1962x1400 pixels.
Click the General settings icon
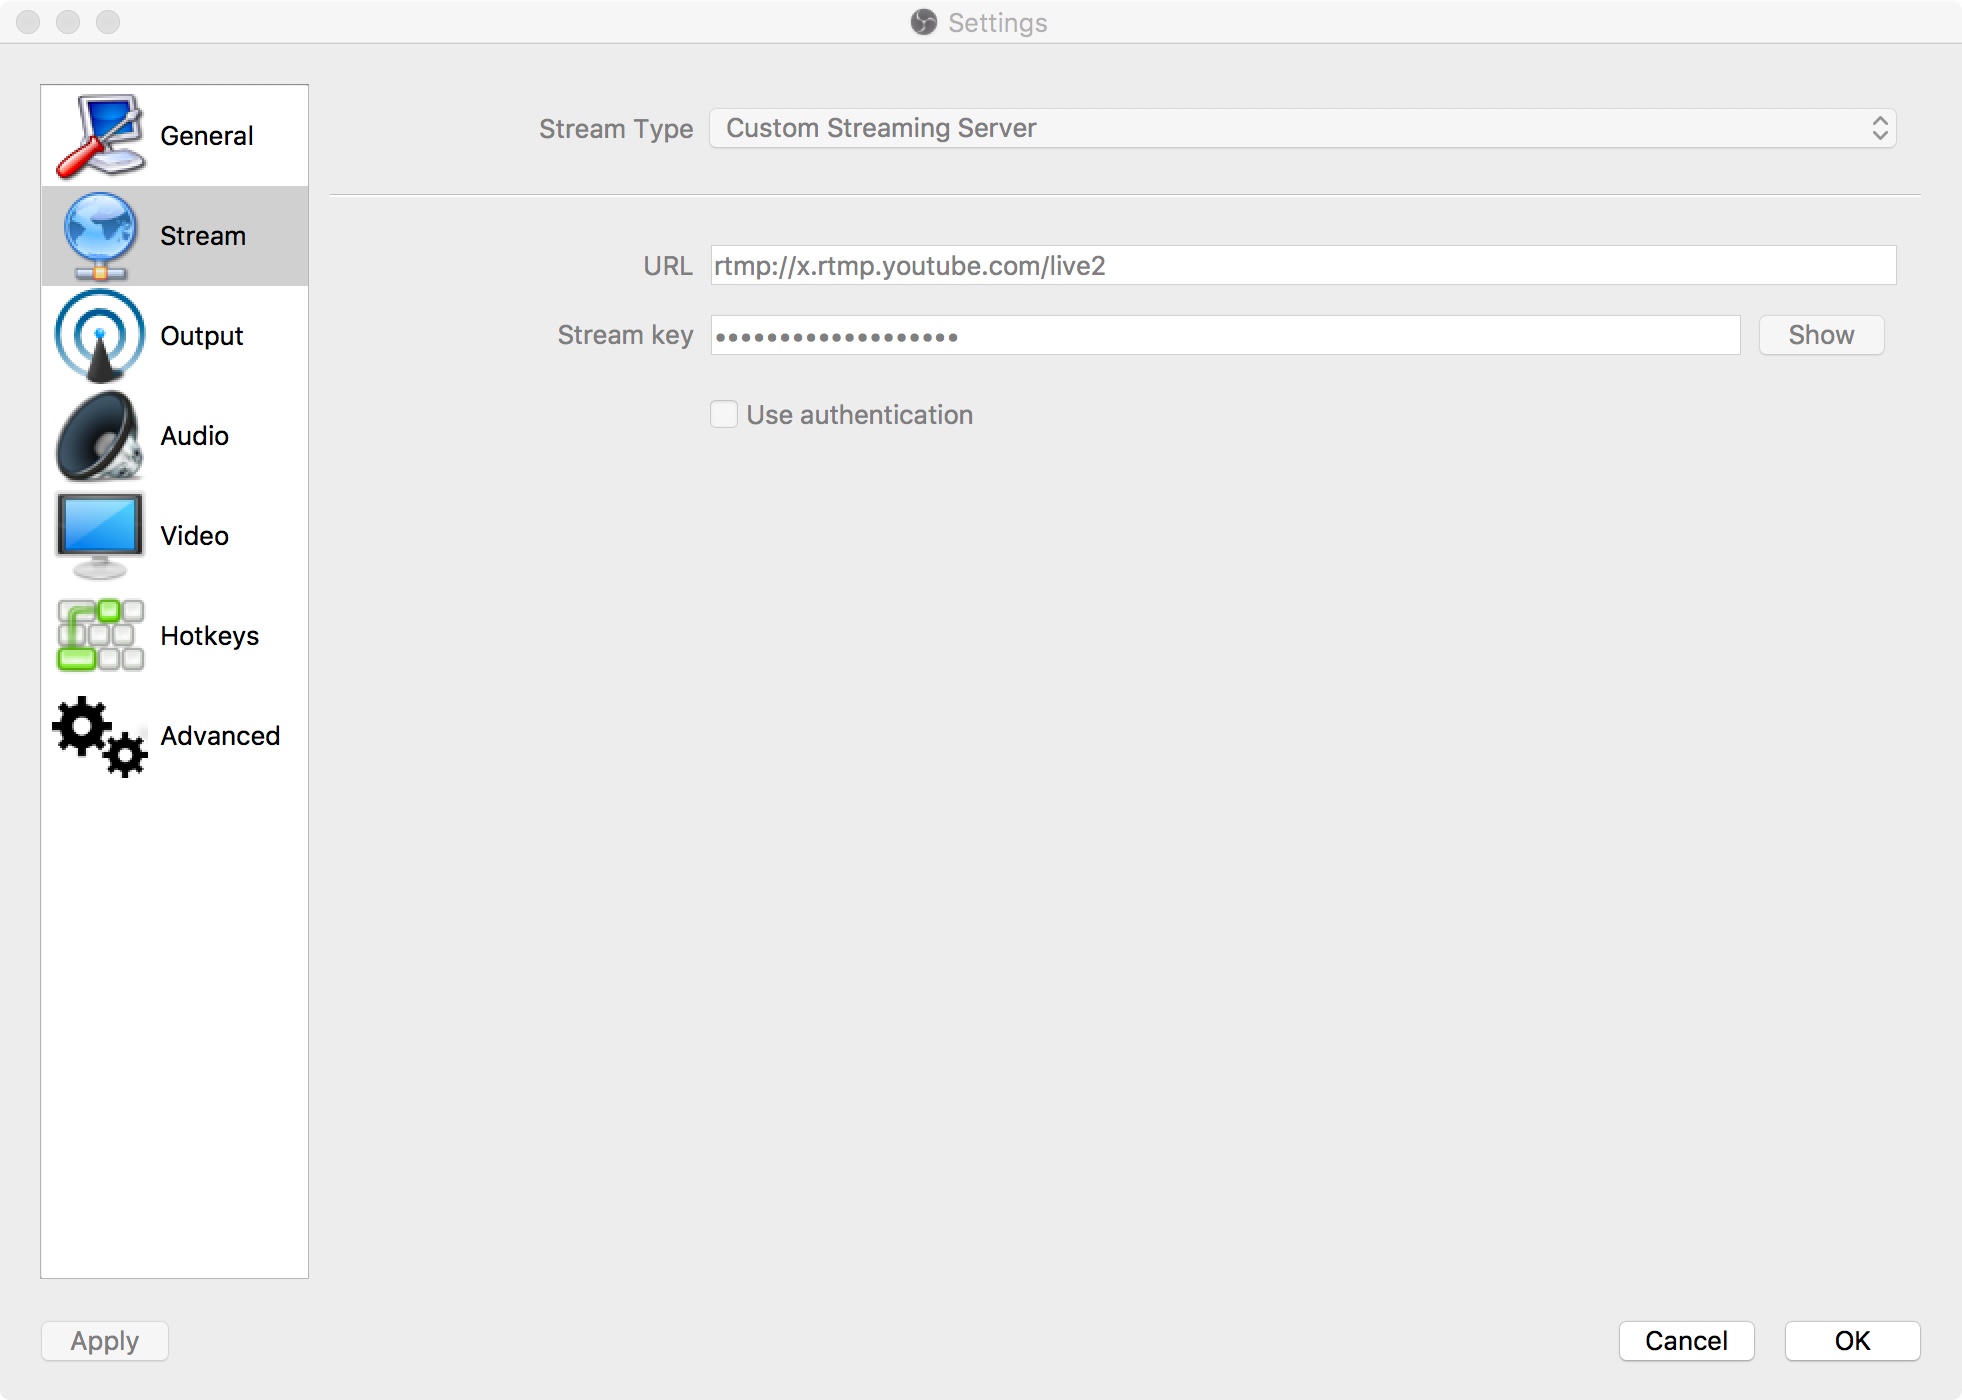pyautogui.click(x=97, y=135)
